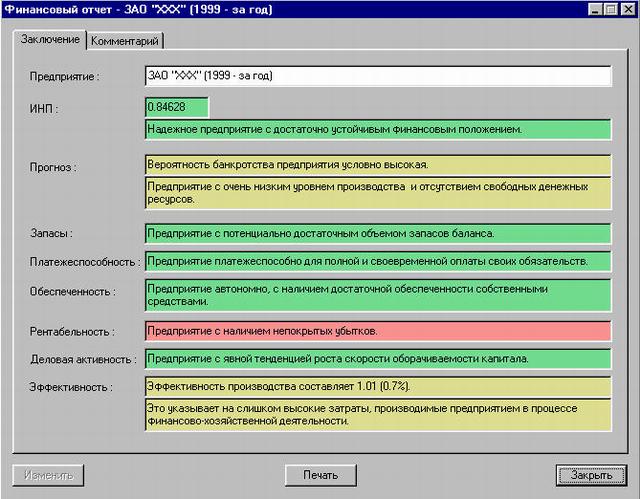Image resolution: width=640 pixels, height=499 pixels.
Task: Click the red Рентабельность result field
Action: coord(377,331)
